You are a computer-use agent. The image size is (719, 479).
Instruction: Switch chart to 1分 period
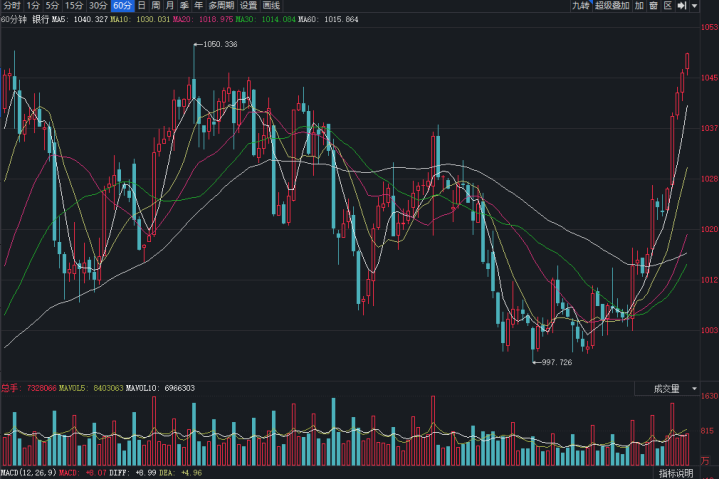tap(33, 6)
